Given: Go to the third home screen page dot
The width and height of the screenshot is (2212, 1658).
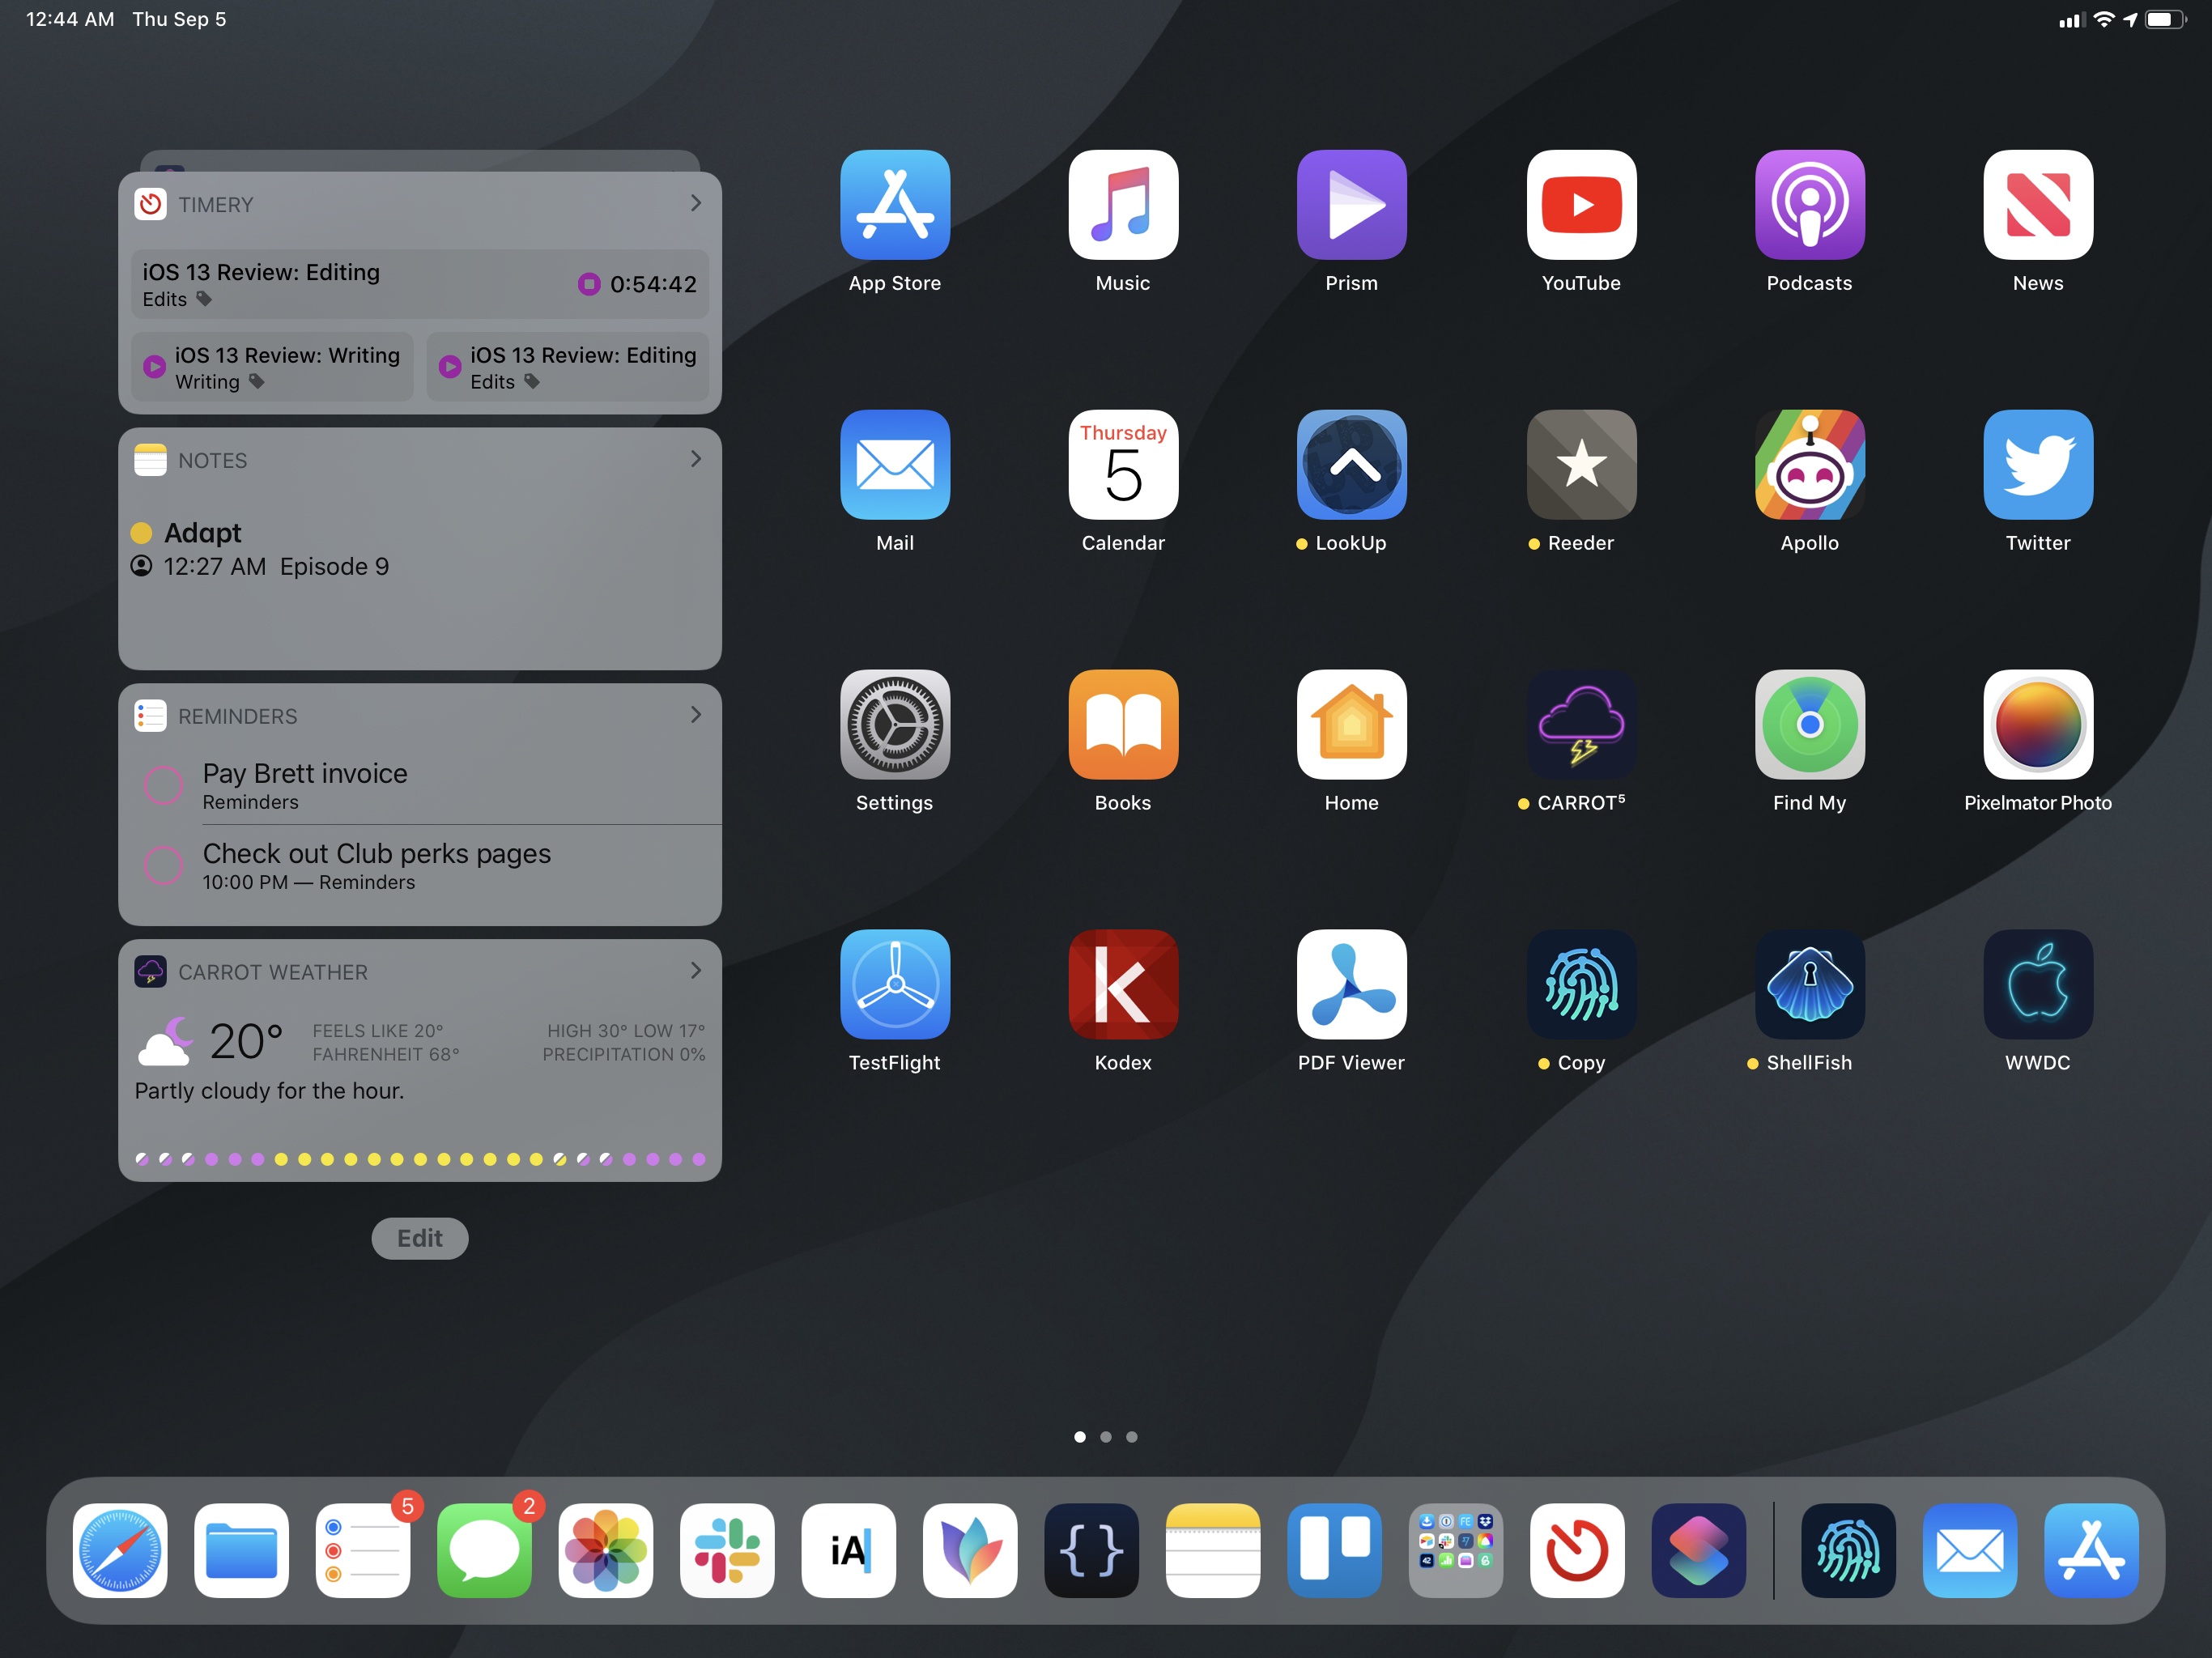Looking at the screenshot, I should point(1132,1437).
